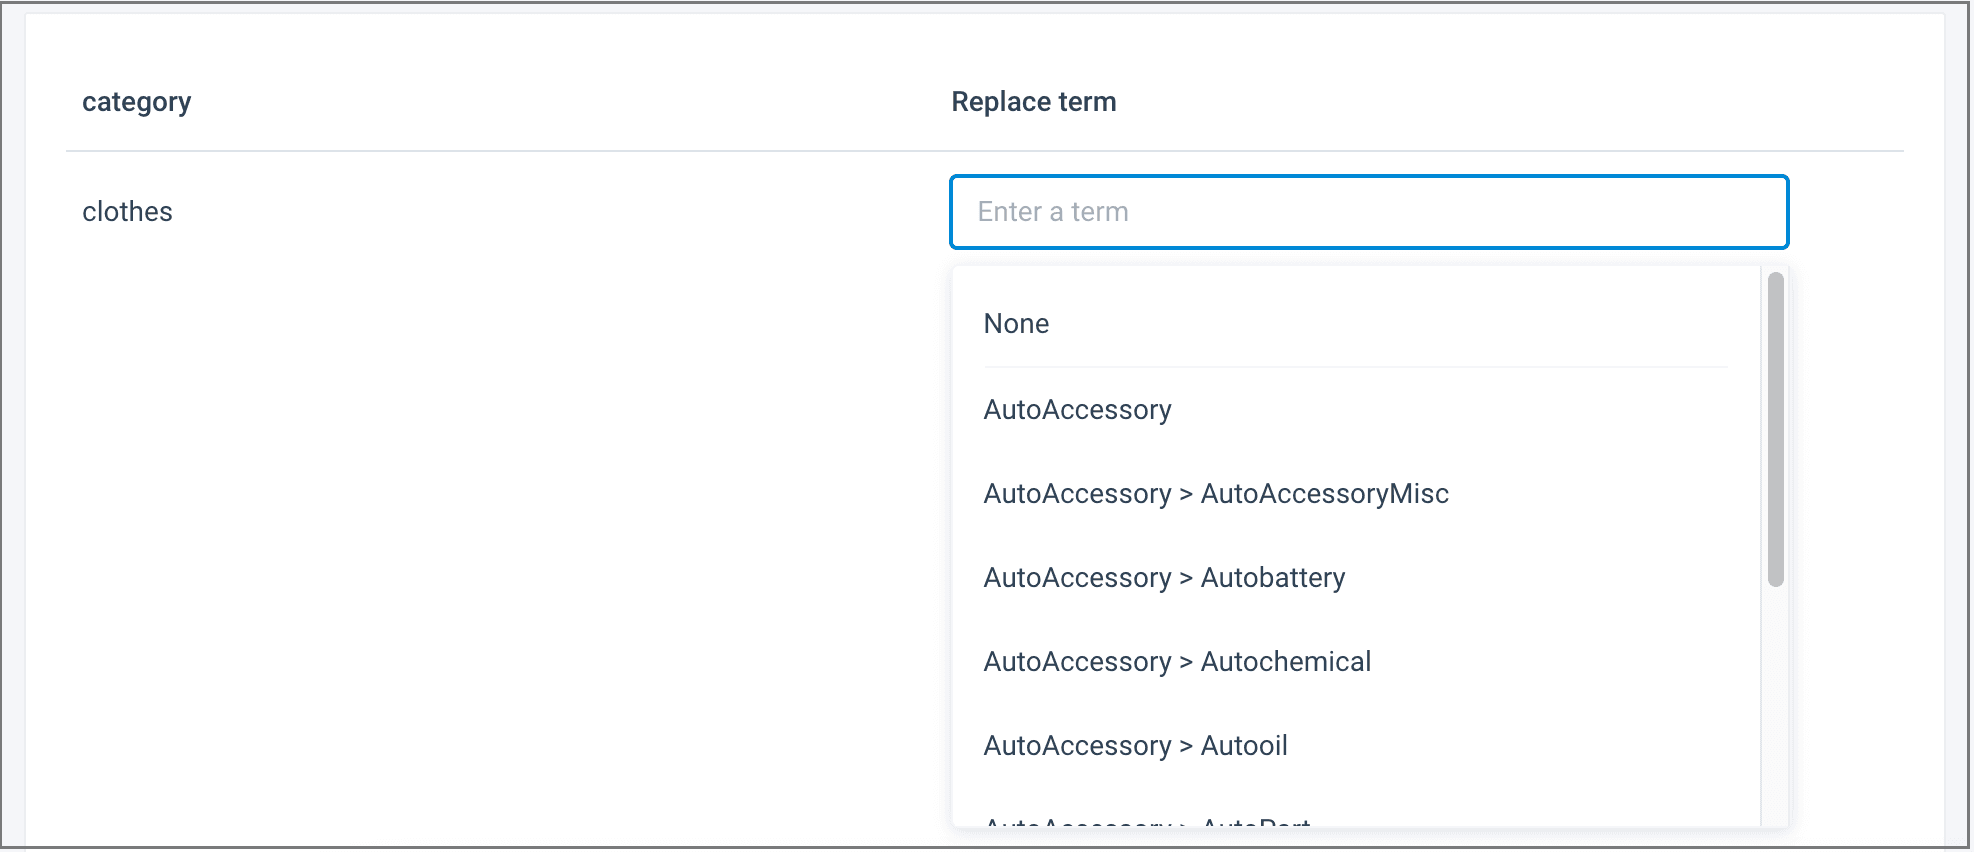This screenshot has width=1974, height=852.
Task: Choose "AutoAccessory > Autooil" replacement term
Action: (x=1135, y=746)
